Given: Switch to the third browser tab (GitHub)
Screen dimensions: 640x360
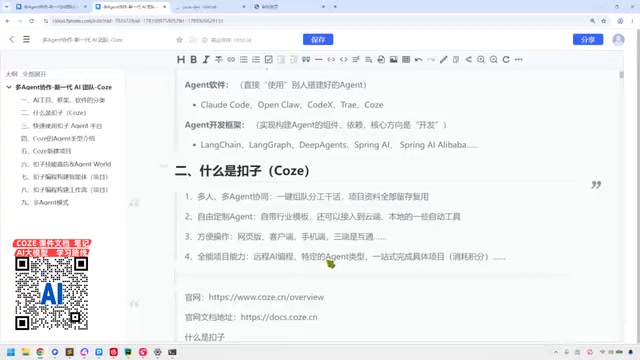Looking at the screenshot, I should point(209,7).
